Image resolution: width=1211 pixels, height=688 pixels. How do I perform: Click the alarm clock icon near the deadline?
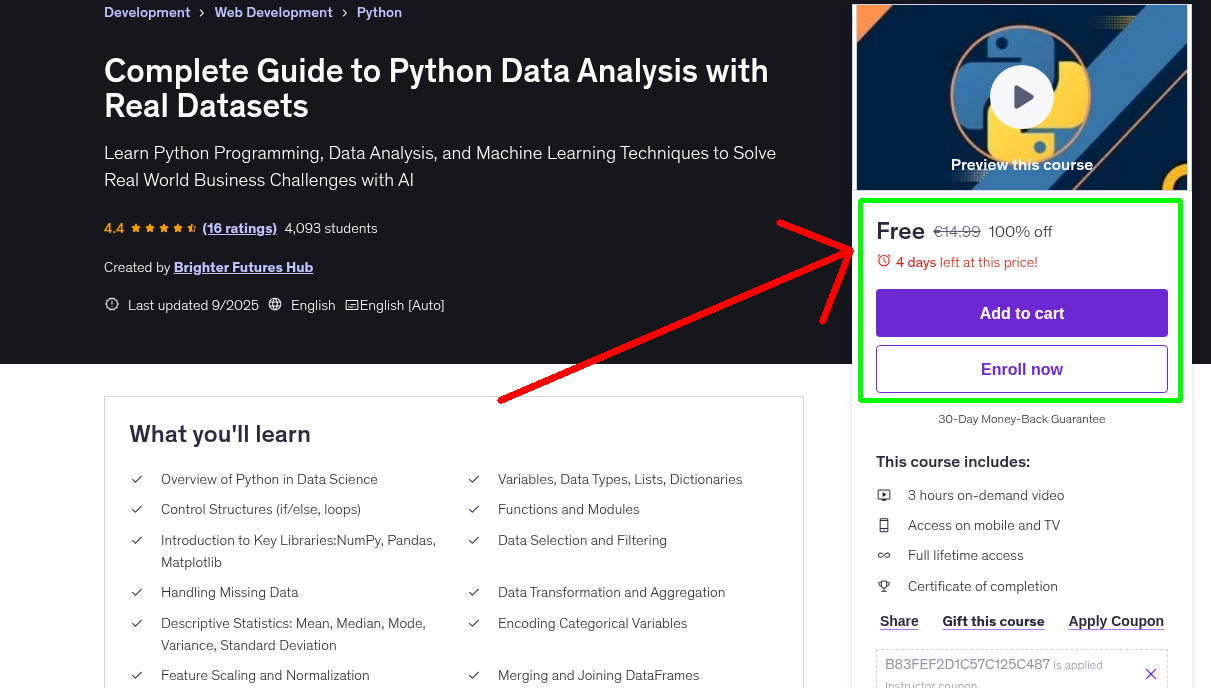[883, 260]
